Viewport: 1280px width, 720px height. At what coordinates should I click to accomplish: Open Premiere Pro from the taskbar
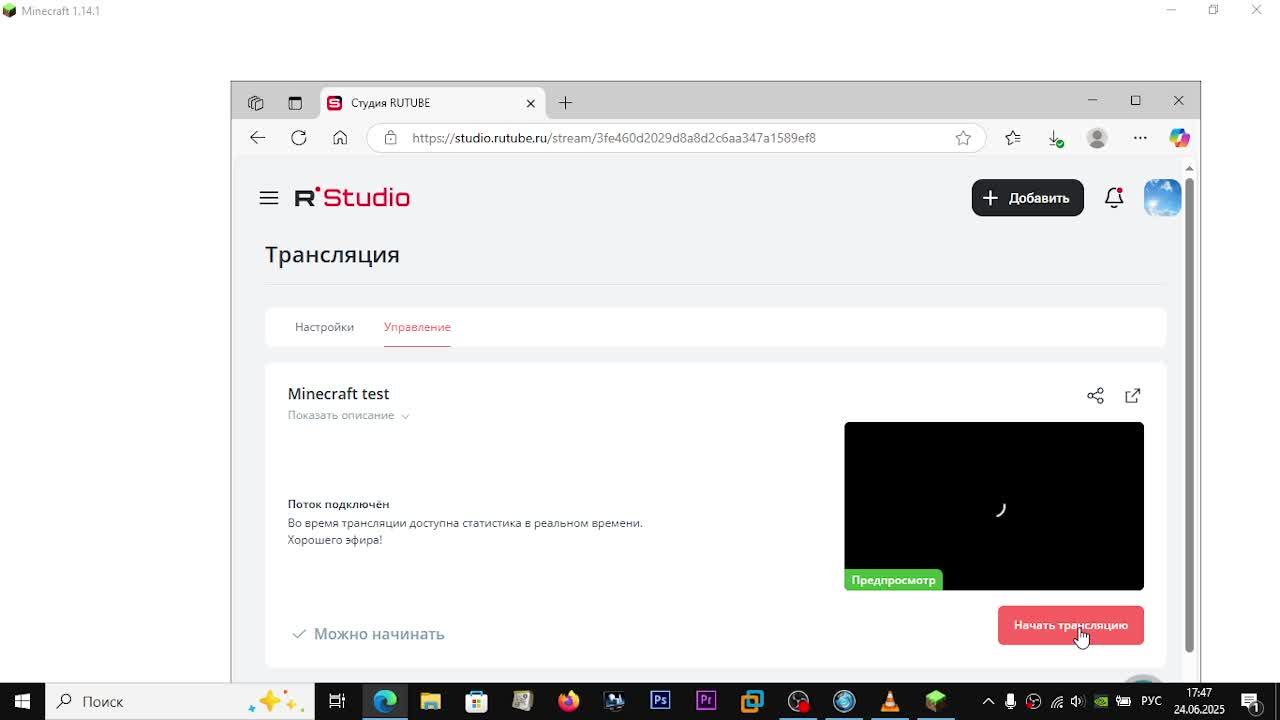(x=706, y=701)
